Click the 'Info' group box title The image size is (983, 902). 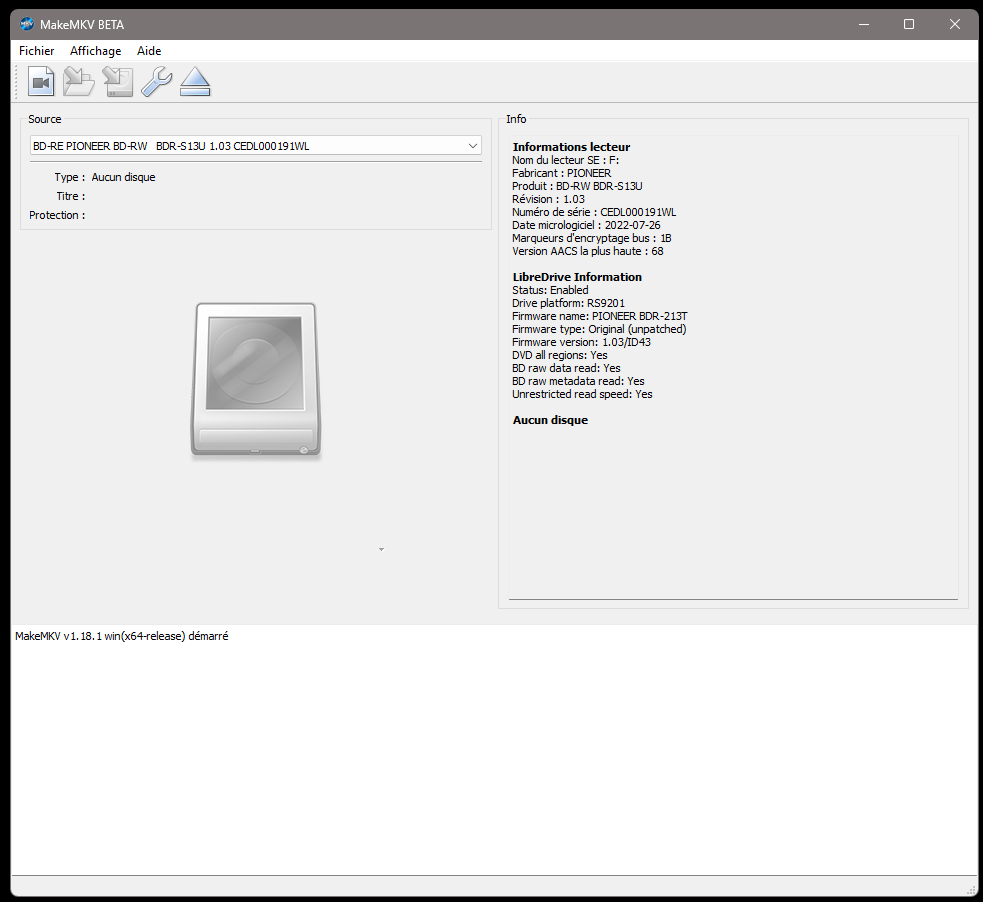516,119
